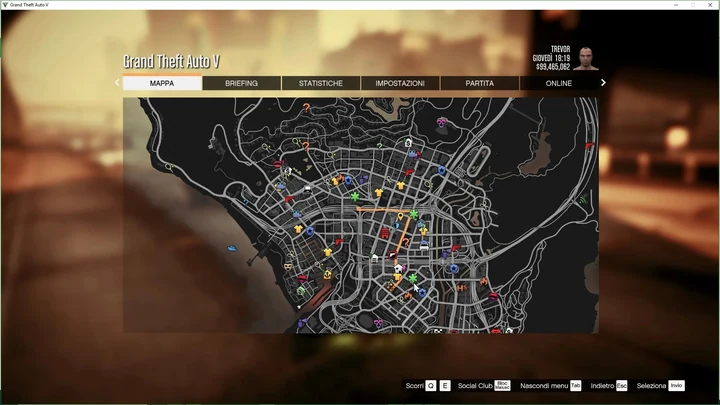The height and width of the screenshot is (405, 720).
Task: Click the TREVOR name label
Action: coord(560,49)
